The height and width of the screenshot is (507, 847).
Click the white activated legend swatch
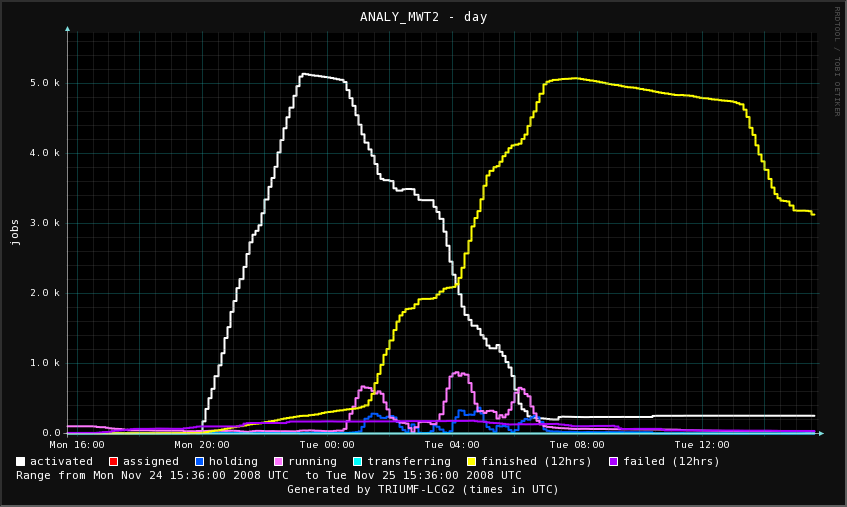tap(21, 461)
